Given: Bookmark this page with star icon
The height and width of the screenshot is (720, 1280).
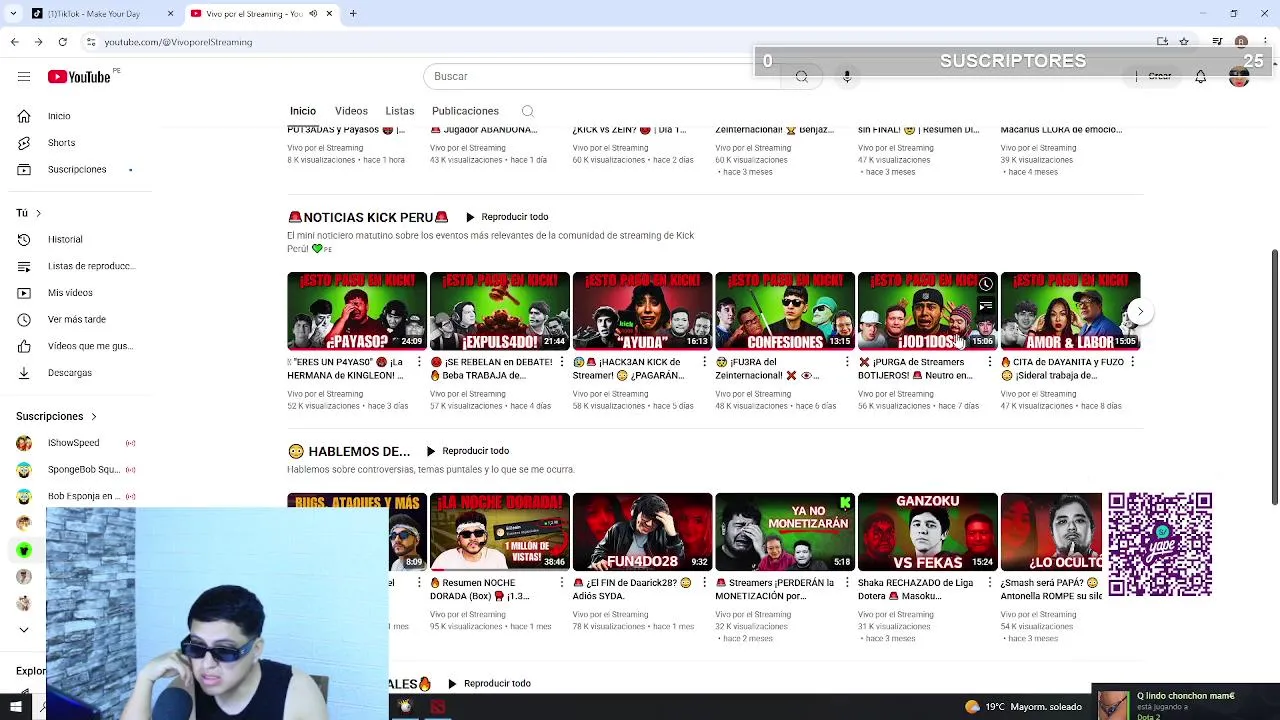Looking at the screenshot, I should pyautogui.click(x=1184, y=42).
